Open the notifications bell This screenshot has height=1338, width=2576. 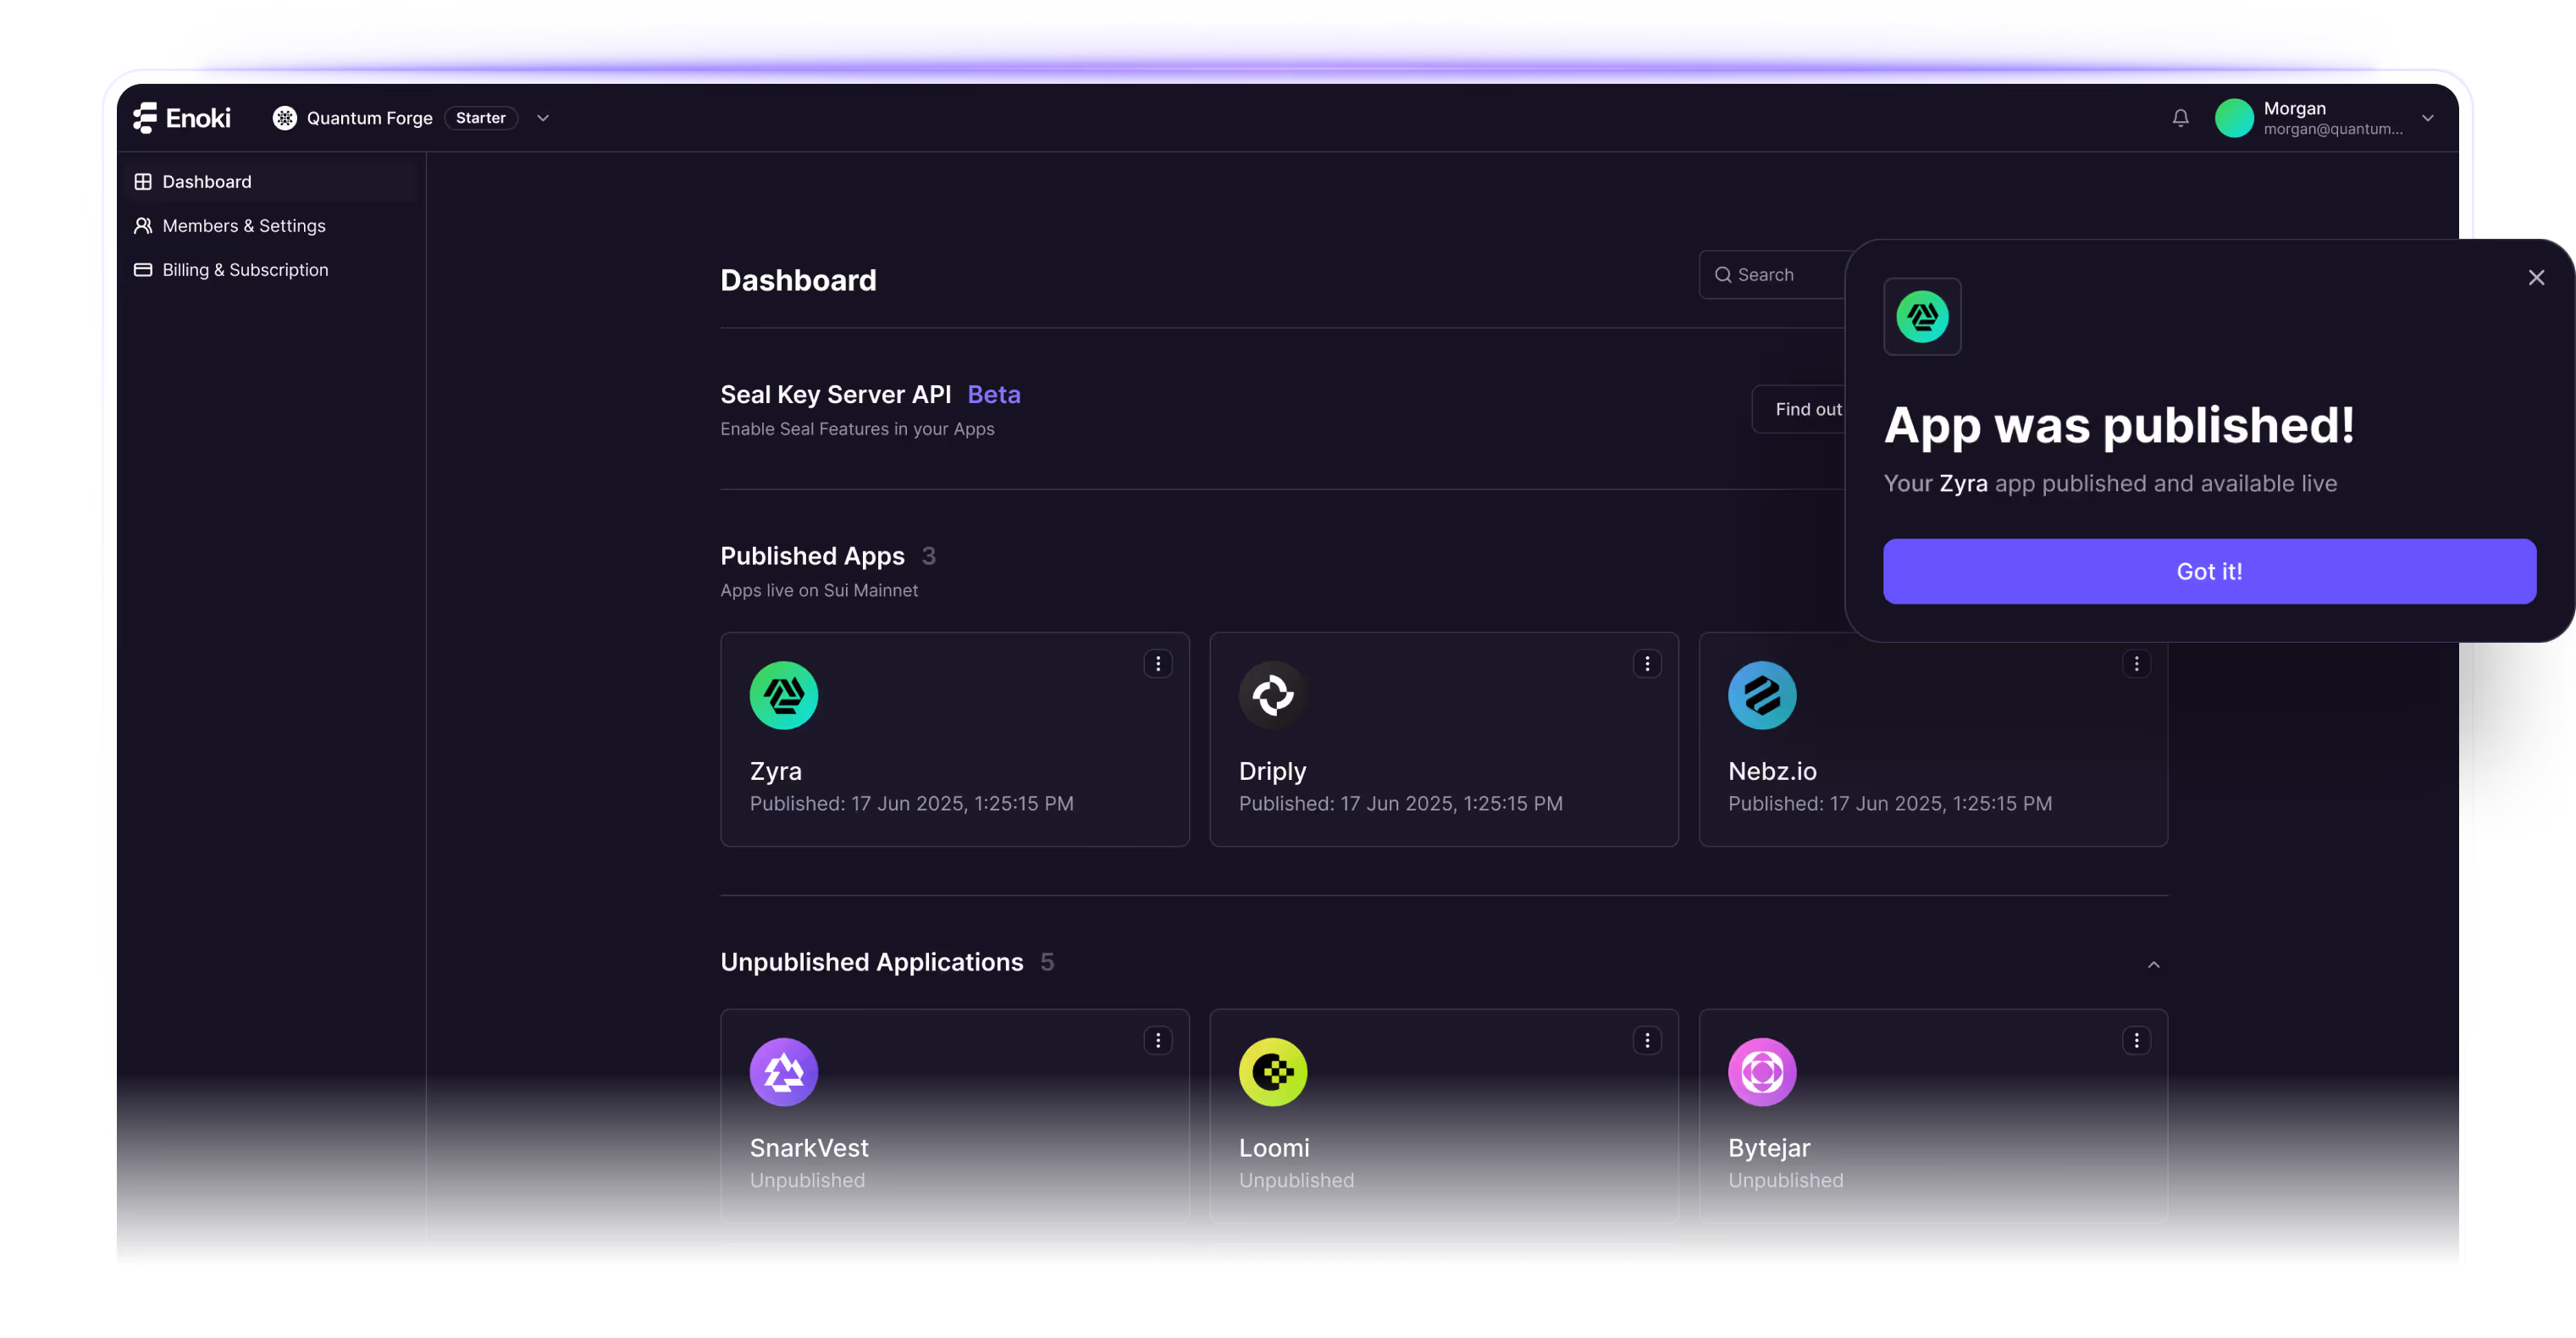(x=2180, y=118)
